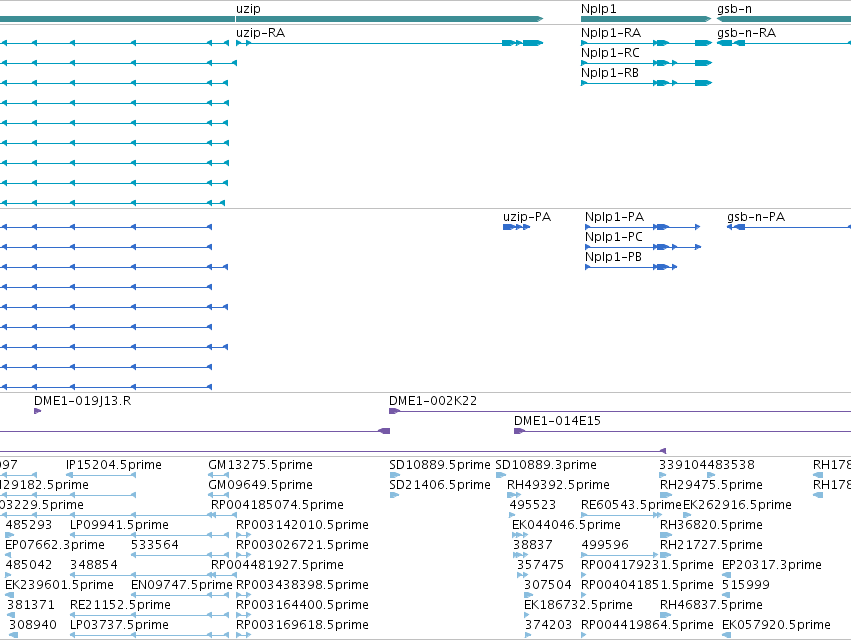The image size is (851, 640).
Task: Select the EK057920.5prime label
Action: [x=776, y=625]
